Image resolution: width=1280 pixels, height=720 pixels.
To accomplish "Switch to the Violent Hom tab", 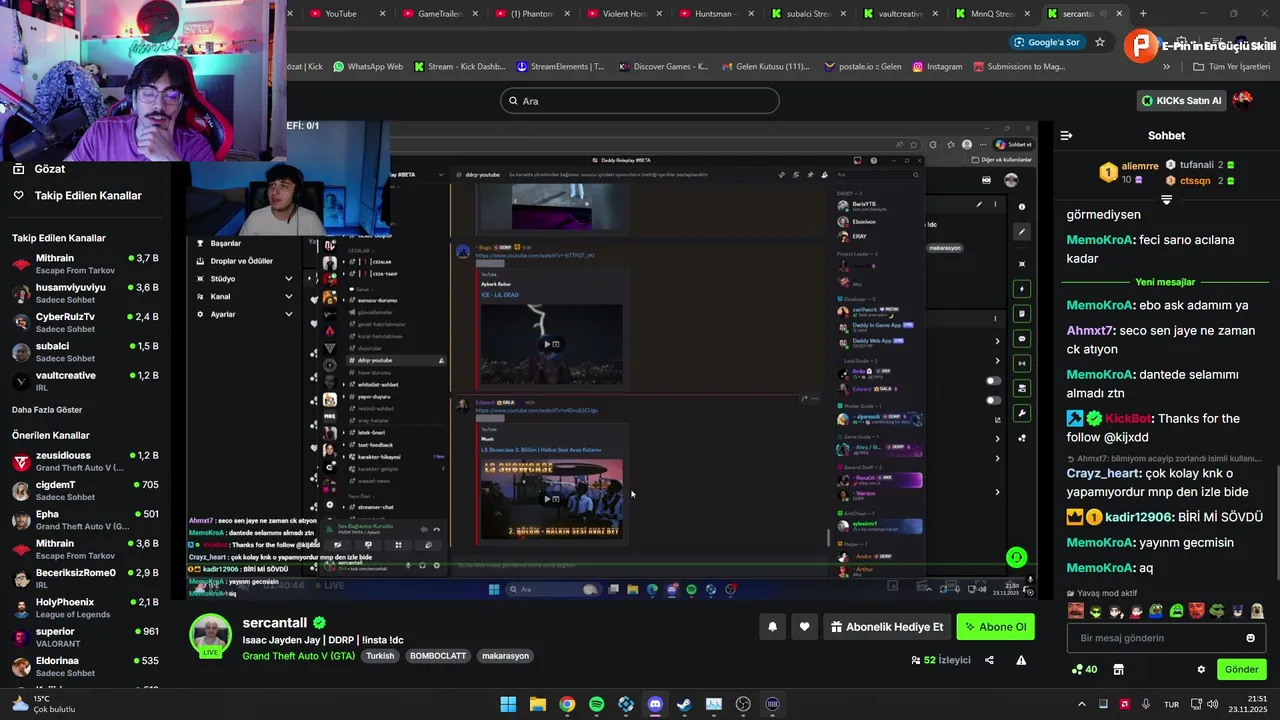I will [x=624, y=14].
